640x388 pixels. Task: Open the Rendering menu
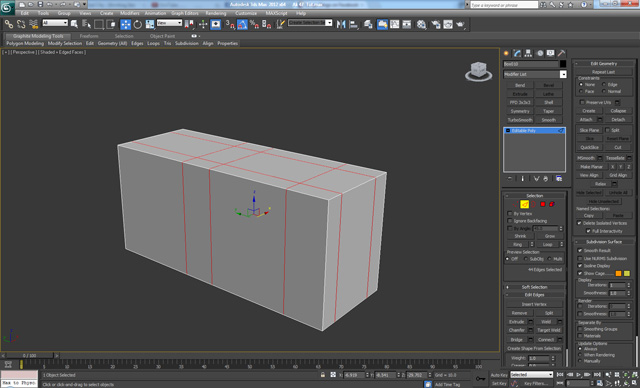click(216, 13)
